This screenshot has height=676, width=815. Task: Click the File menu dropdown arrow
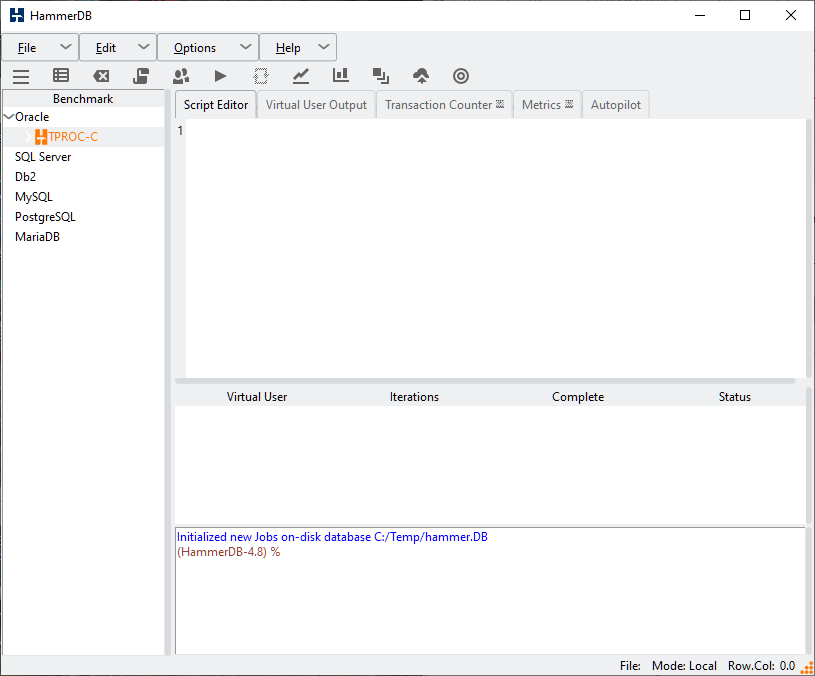tap(65, 47)
